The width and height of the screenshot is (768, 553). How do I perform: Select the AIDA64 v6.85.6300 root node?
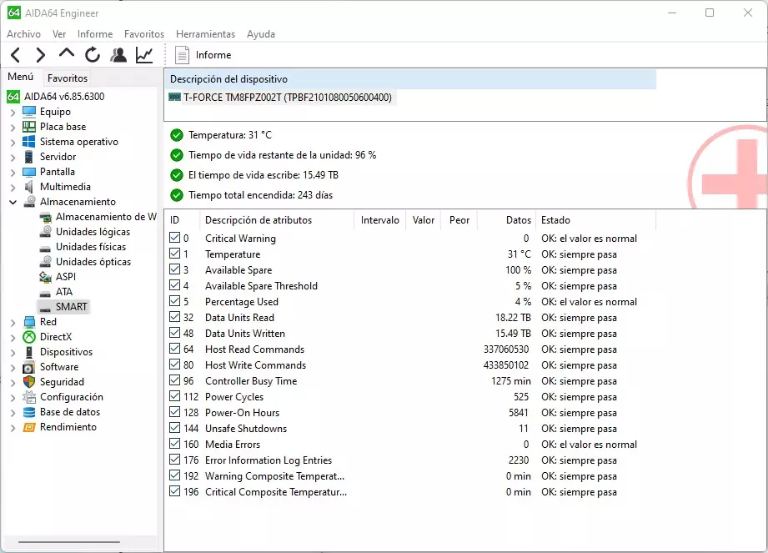64,96
